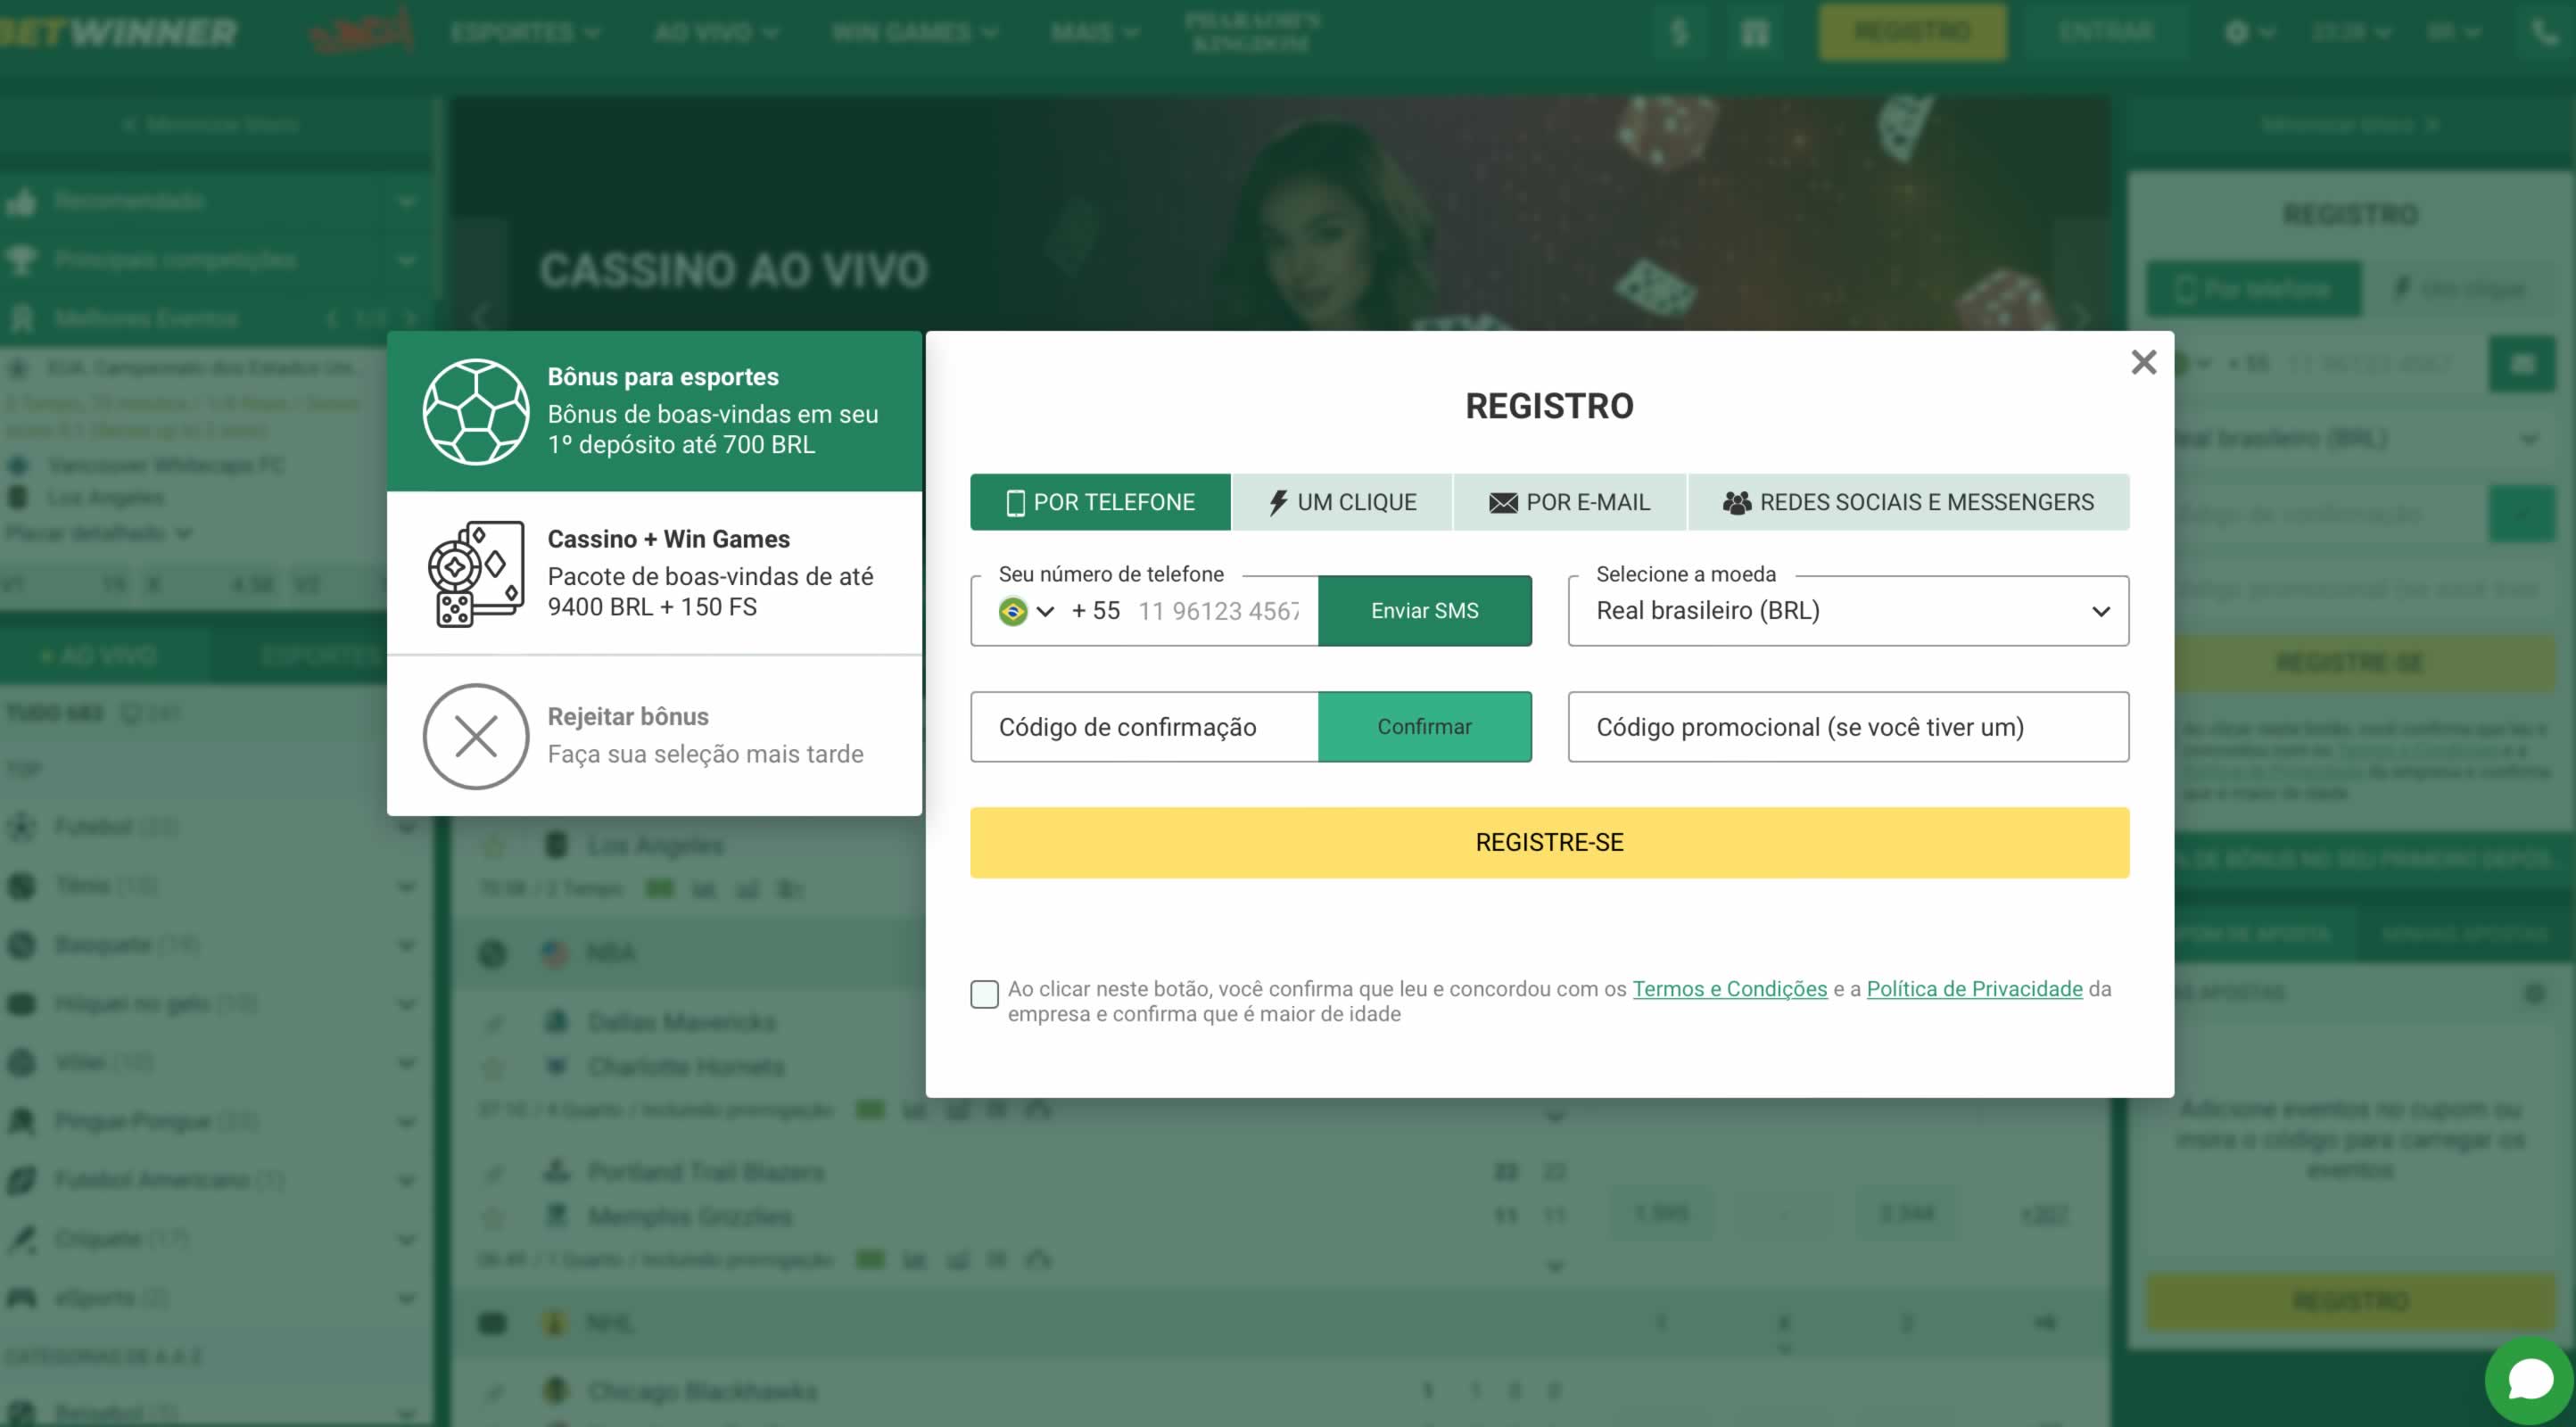This screenshot has height=1427, width=2576.
Task: Switch to REDES SOCIAIS E MESSENGERS tab
Action: pyautogui.click(x=1909, y=502)
